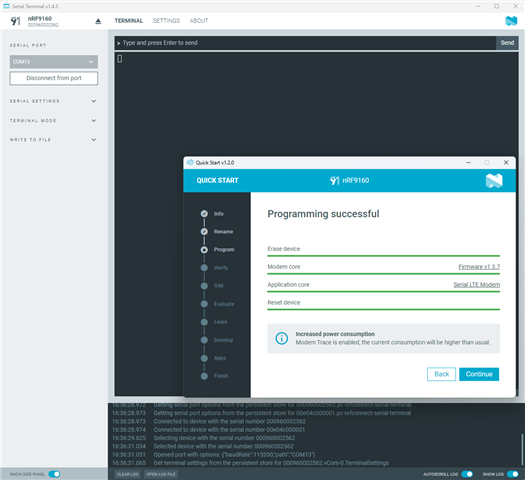
Task: Click the terminal command input field
Action: coord(305,43)
